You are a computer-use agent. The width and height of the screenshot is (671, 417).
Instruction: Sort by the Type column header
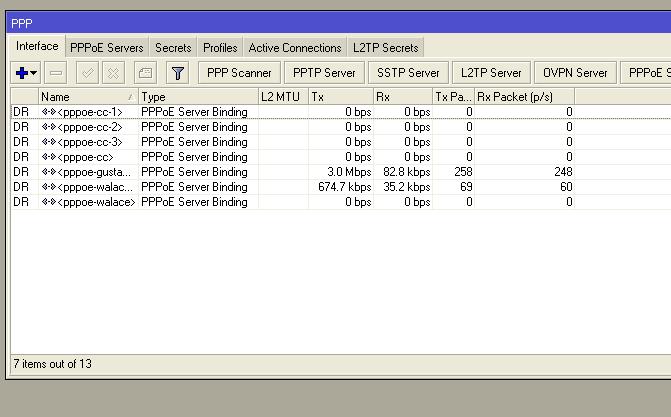pyautogui.click(x=198, y=97)
